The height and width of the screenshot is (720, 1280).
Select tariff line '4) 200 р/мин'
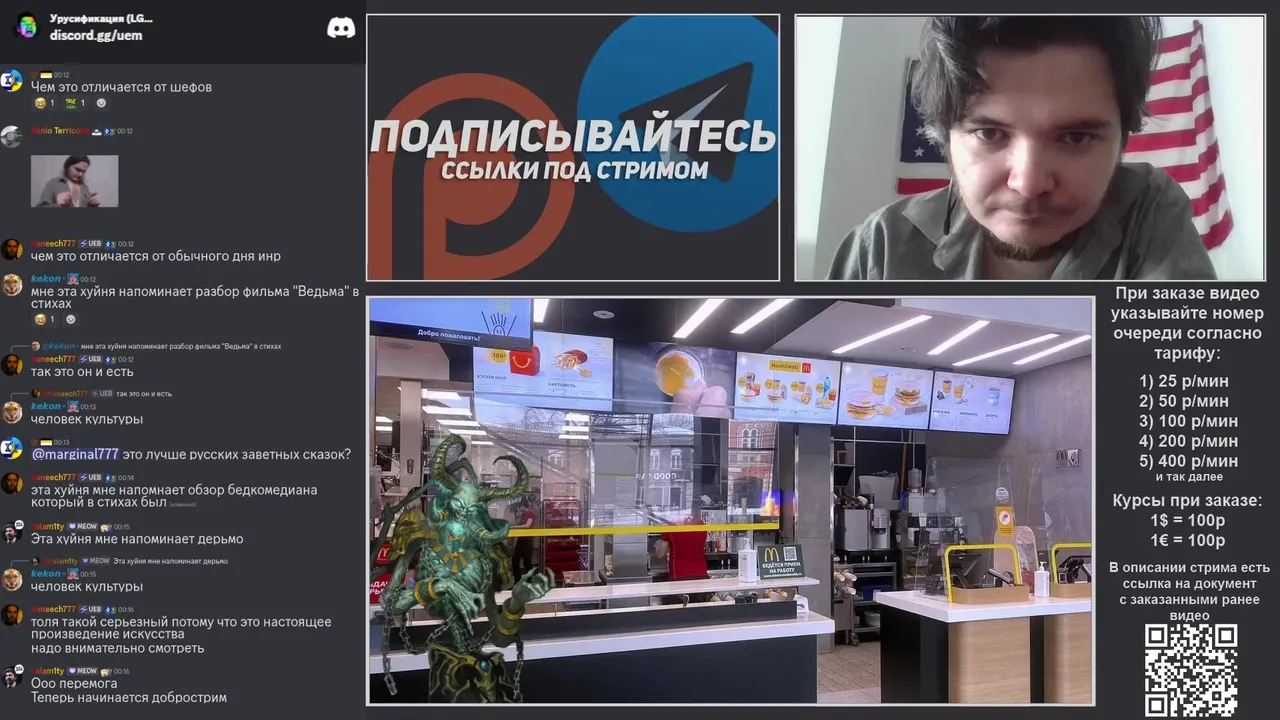(x=1188, y=441)
